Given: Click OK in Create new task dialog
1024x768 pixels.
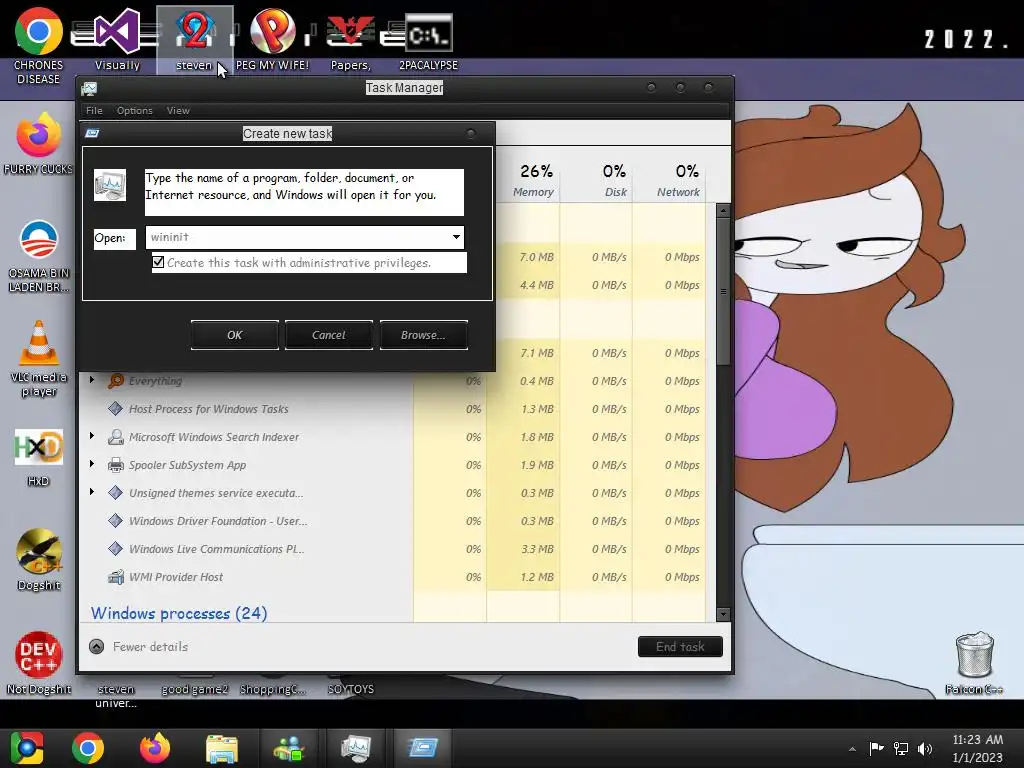Looking at the screenshot, I should coord(234,335).
